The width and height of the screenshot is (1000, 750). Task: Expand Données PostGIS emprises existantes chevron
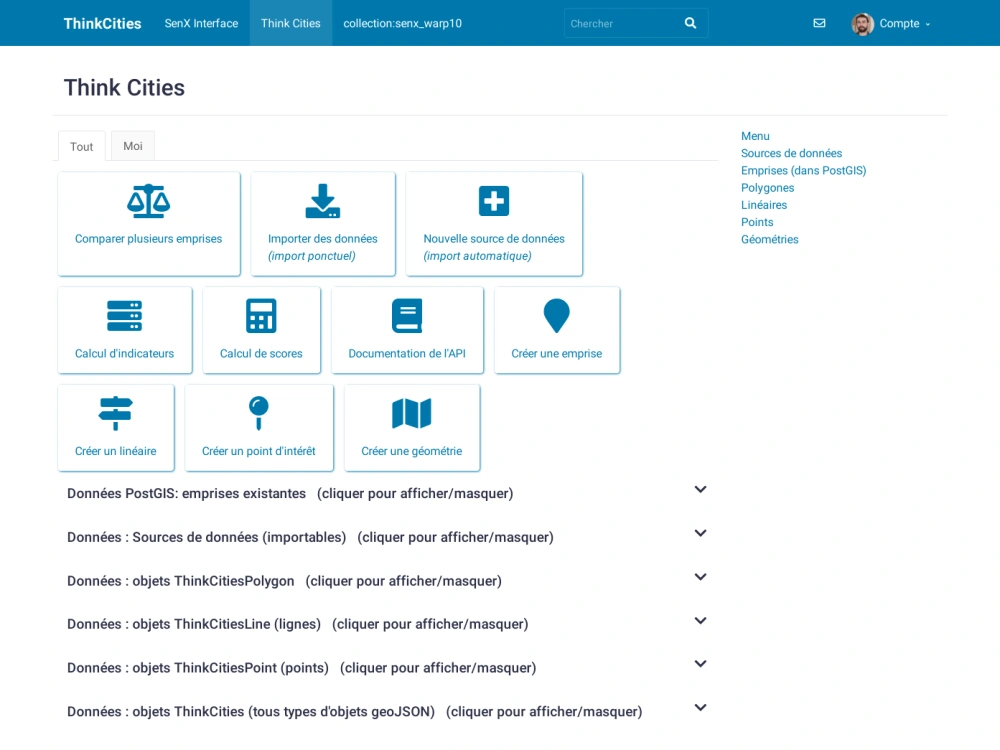700,490
